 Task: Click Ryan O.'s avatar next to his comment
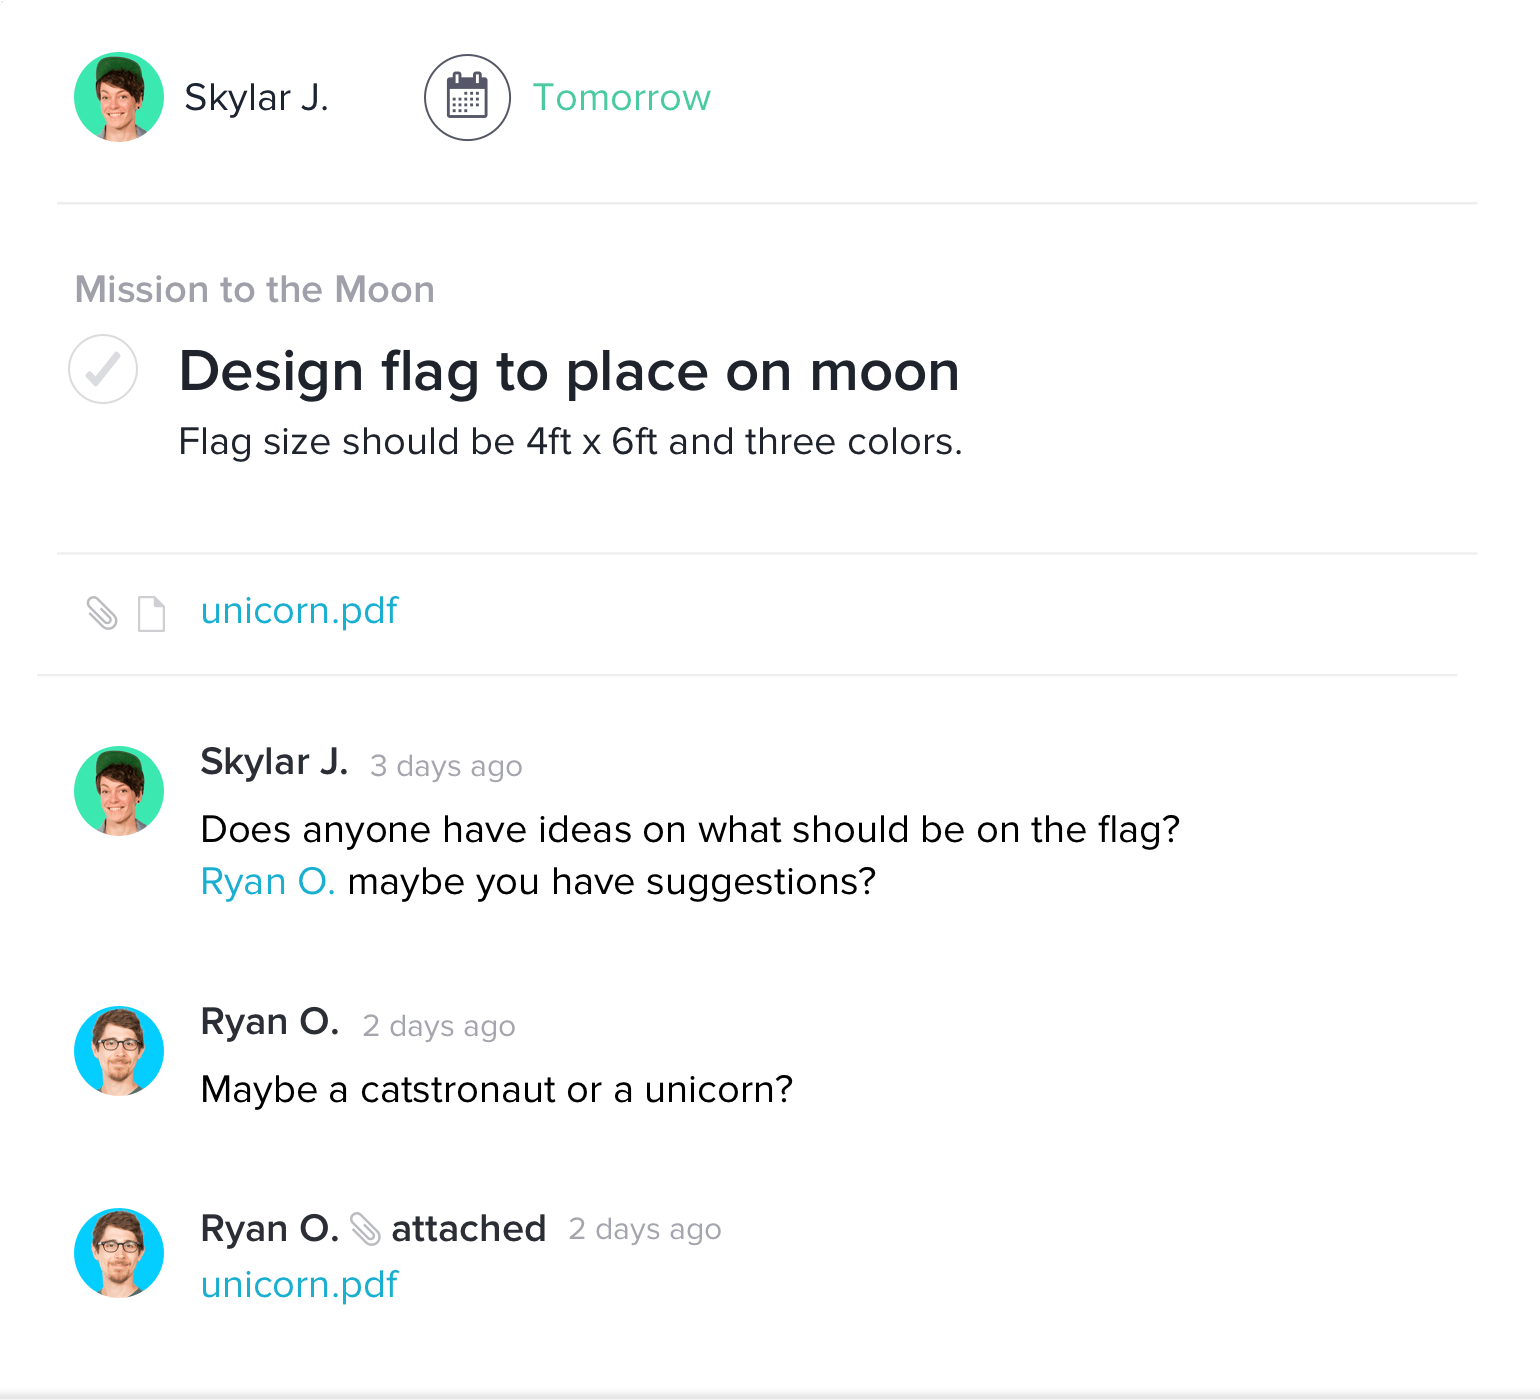coord(118,1051)
